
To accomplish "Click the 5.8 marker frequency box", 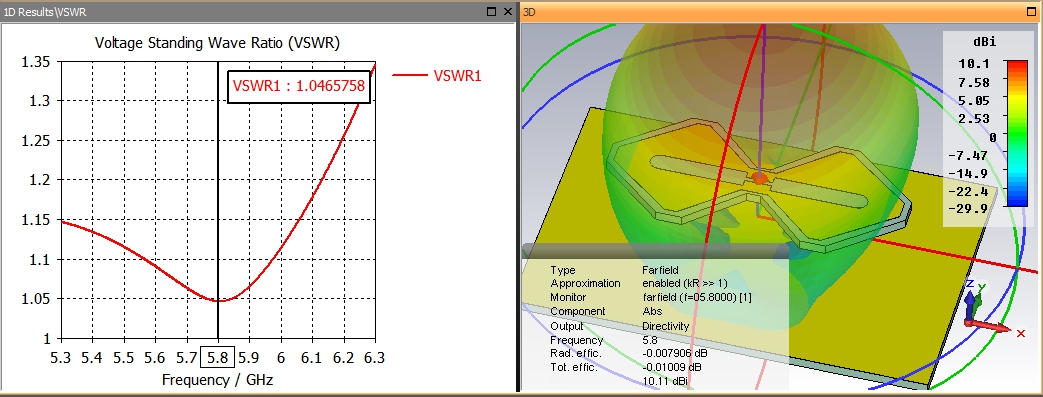I will (x=218, y=358).
